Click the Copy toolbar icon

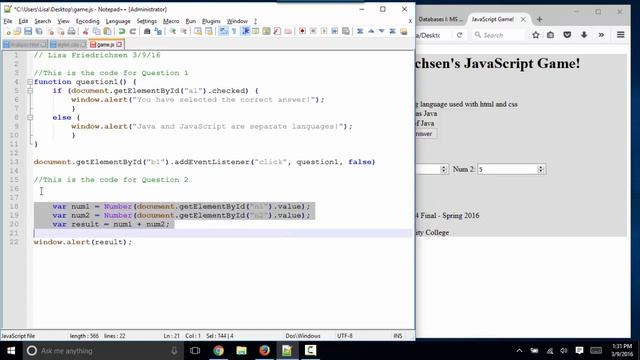coord(96,31)
